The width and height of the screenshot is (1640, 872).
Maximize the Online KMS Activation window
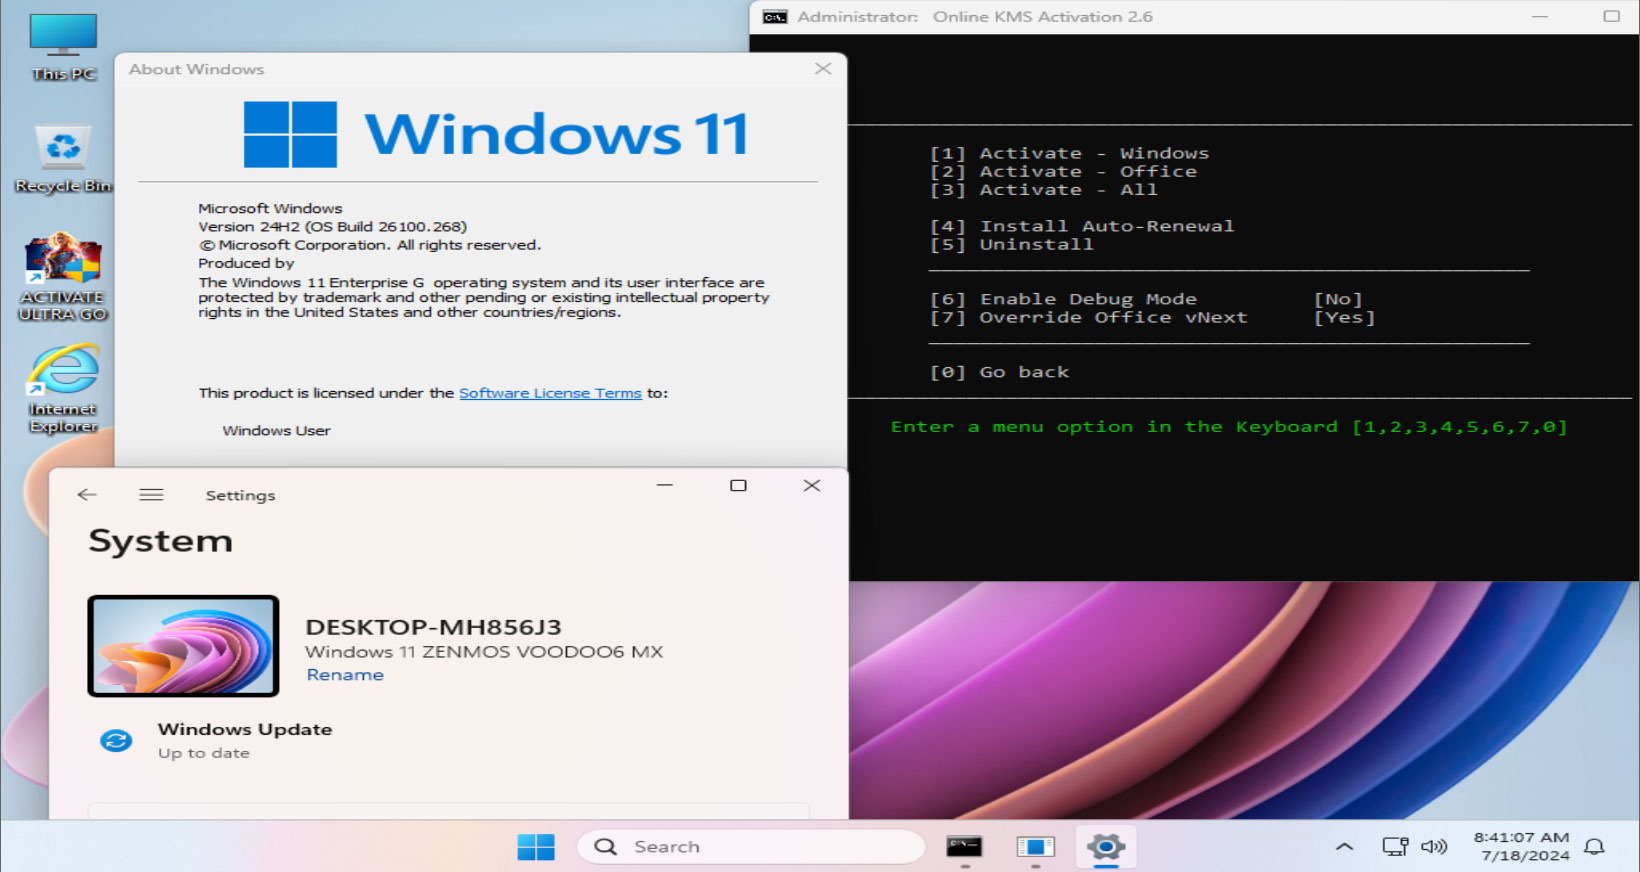tap(1612, 17)
